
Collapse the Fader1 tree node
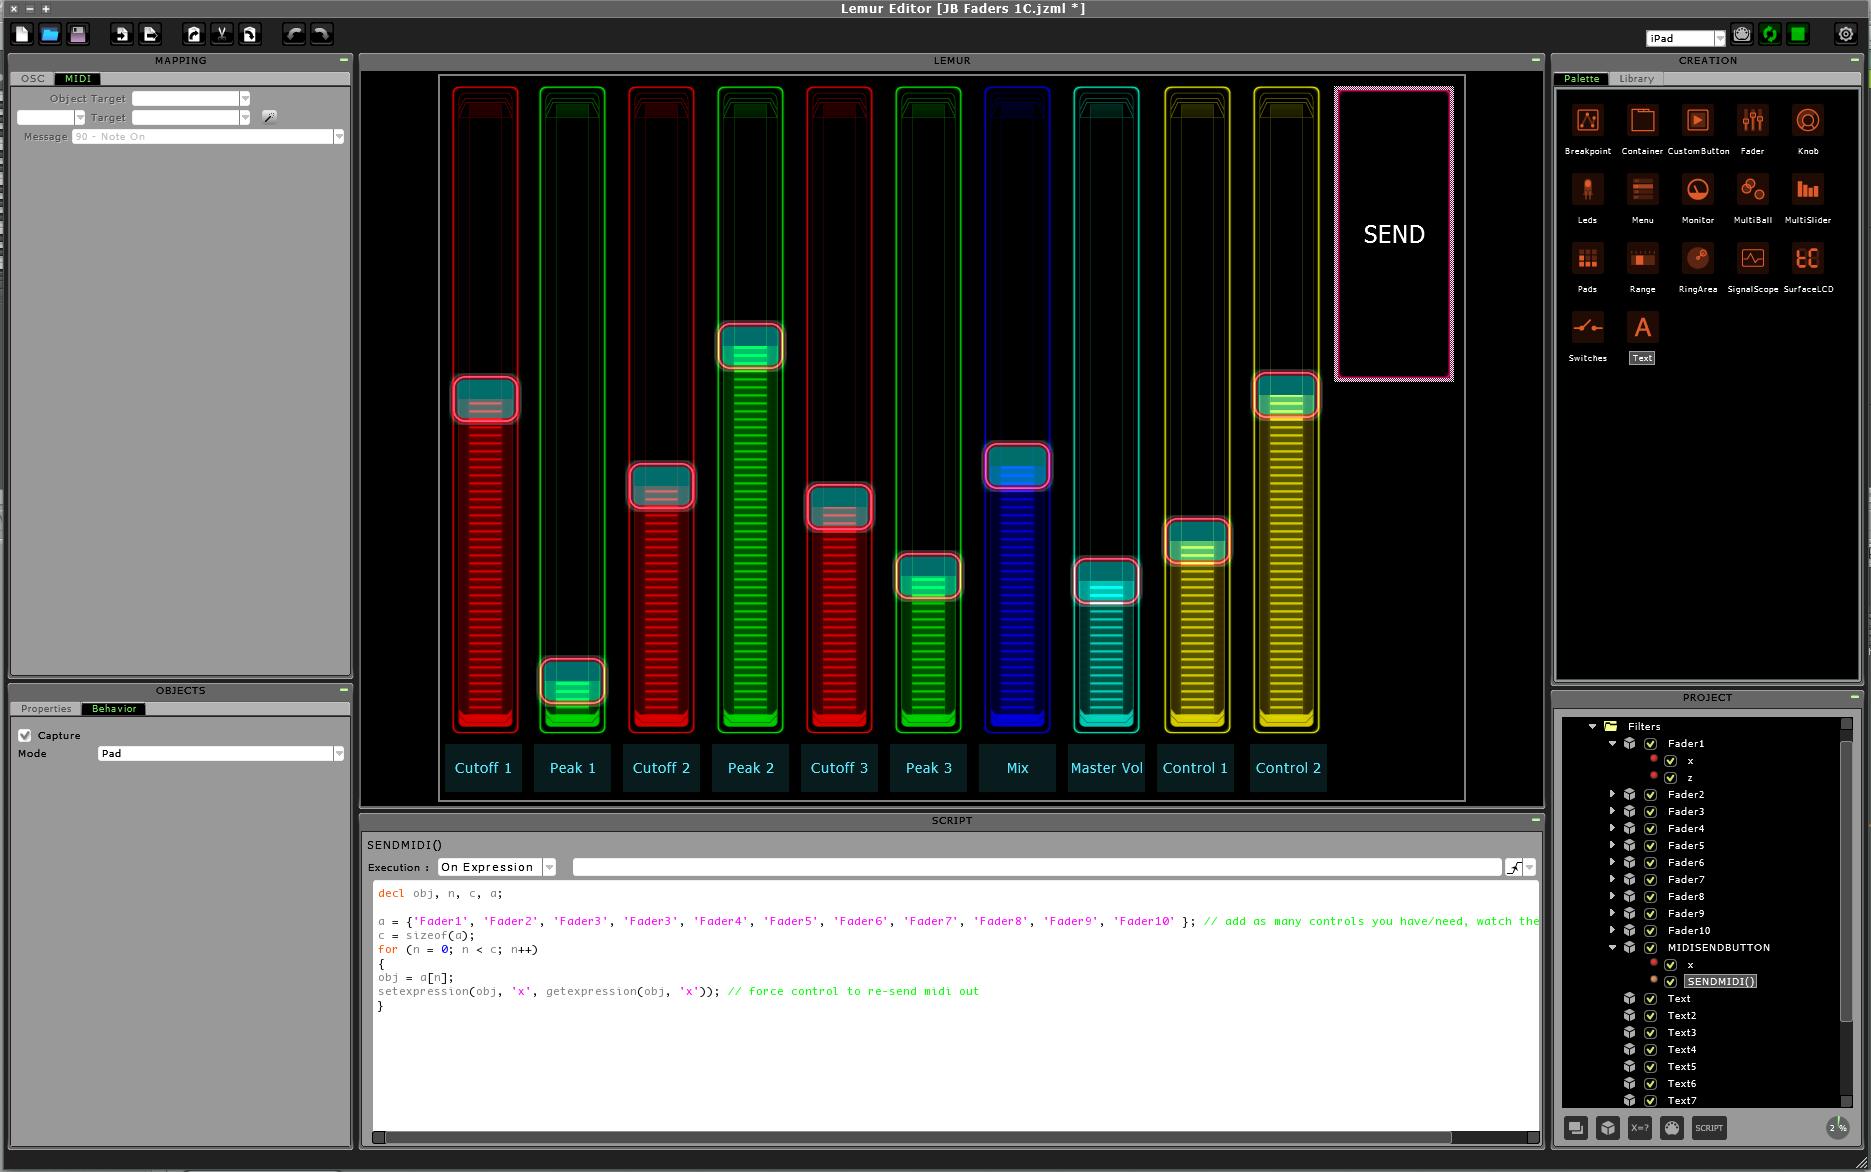(1612, 744)
